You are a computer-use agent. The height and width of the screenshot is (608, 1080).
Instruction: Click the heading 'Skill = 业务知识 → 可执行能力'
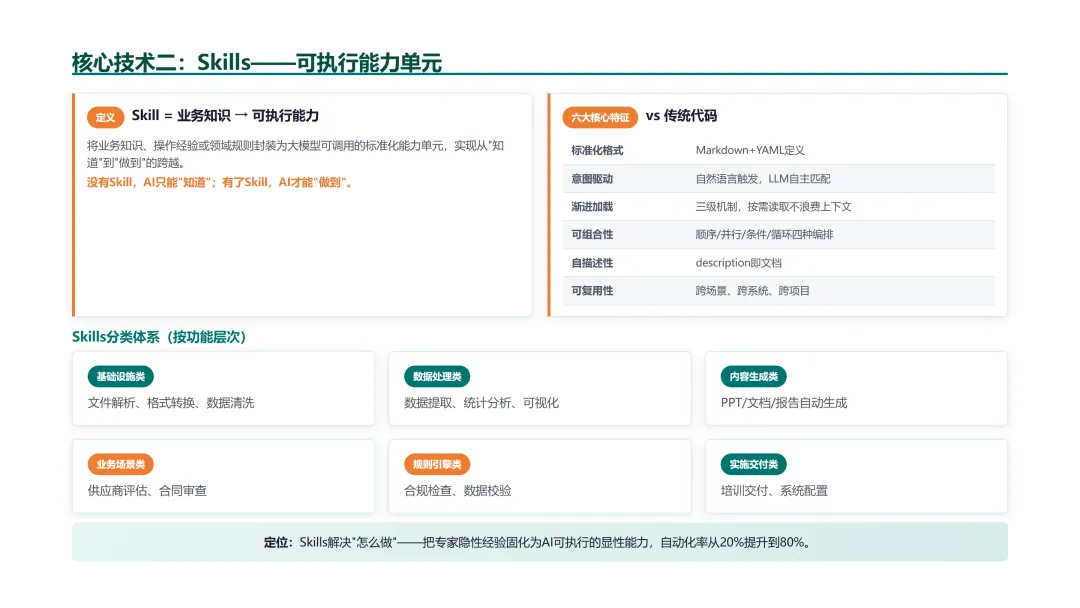click(225, 116)
